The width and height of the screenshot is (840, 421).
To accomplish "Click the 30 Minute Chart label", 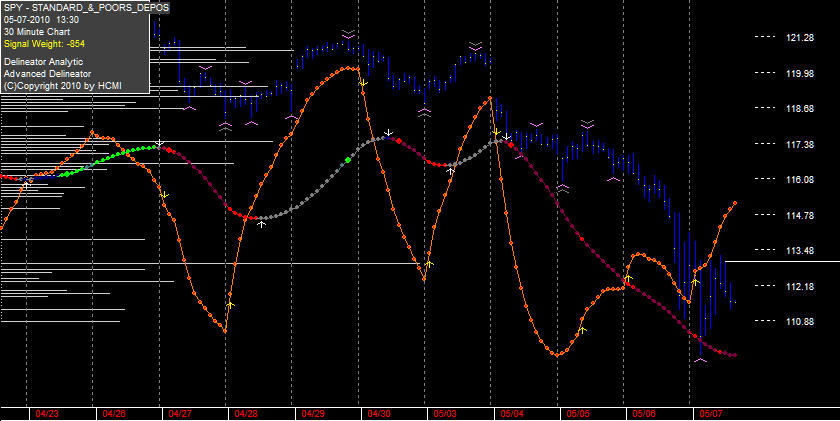I will coord(36,32).
